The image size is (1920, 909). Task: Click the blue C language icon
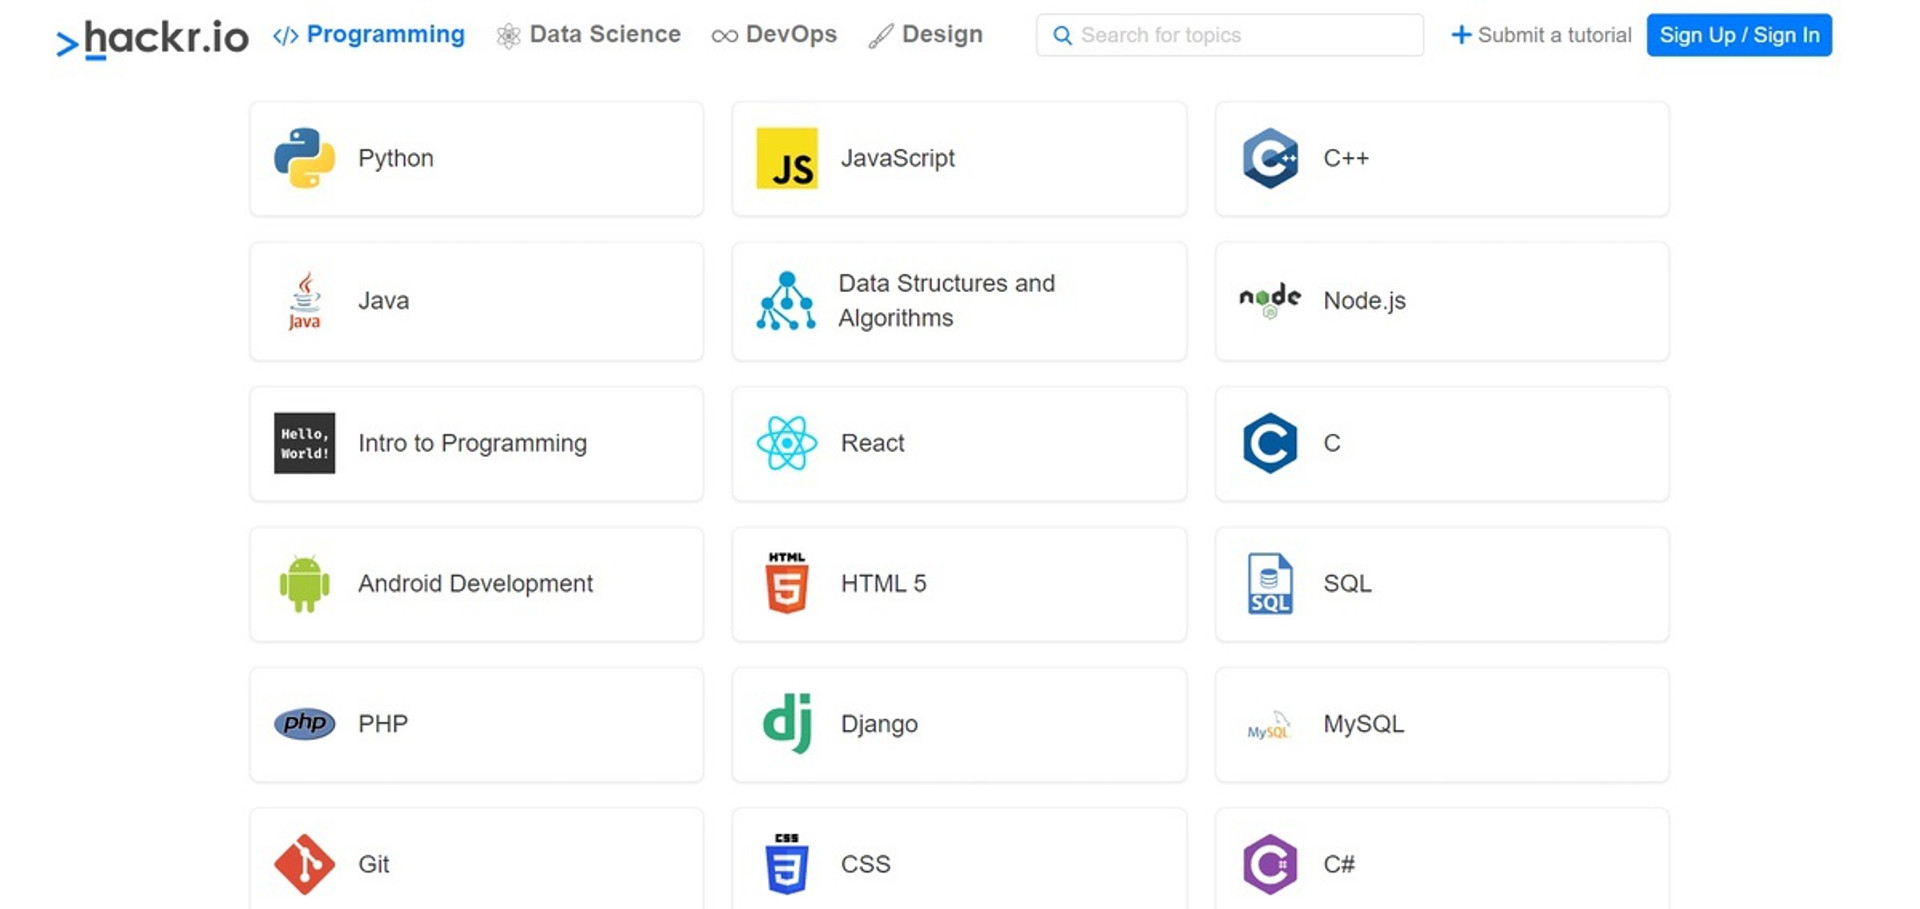(x=1270, y=443)
